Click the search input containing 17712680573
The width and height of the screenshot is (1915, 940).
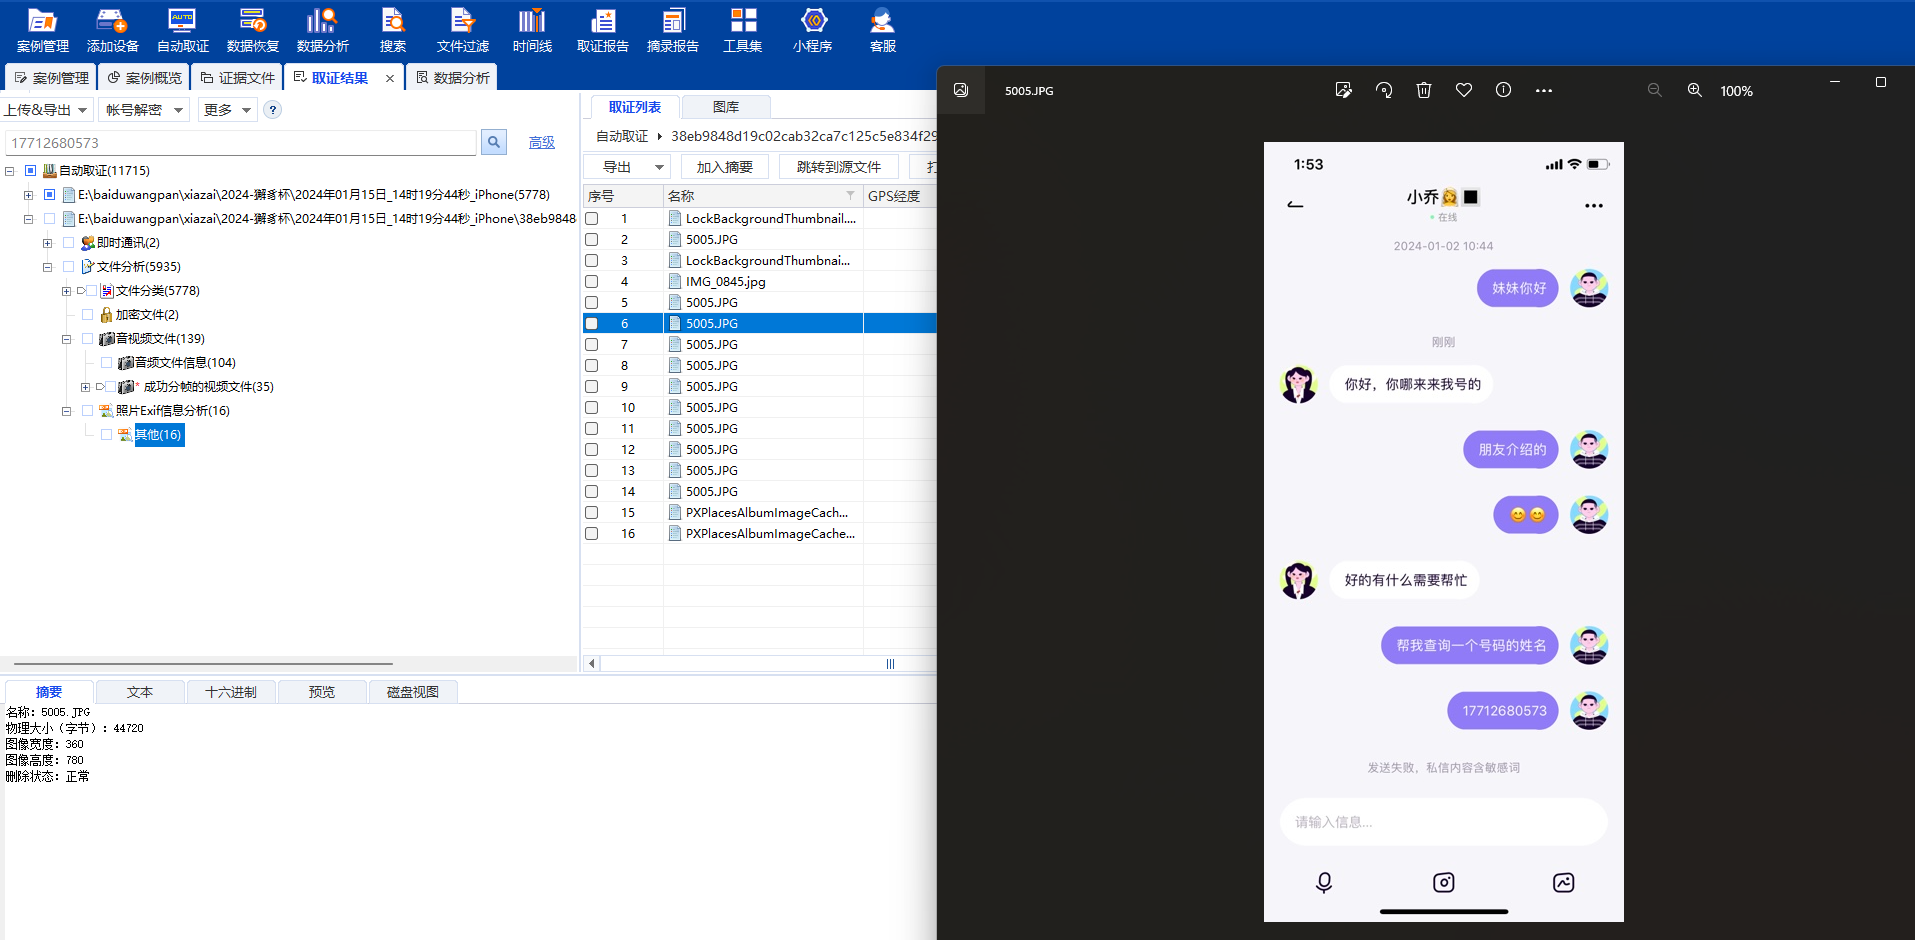click(241, 143)
